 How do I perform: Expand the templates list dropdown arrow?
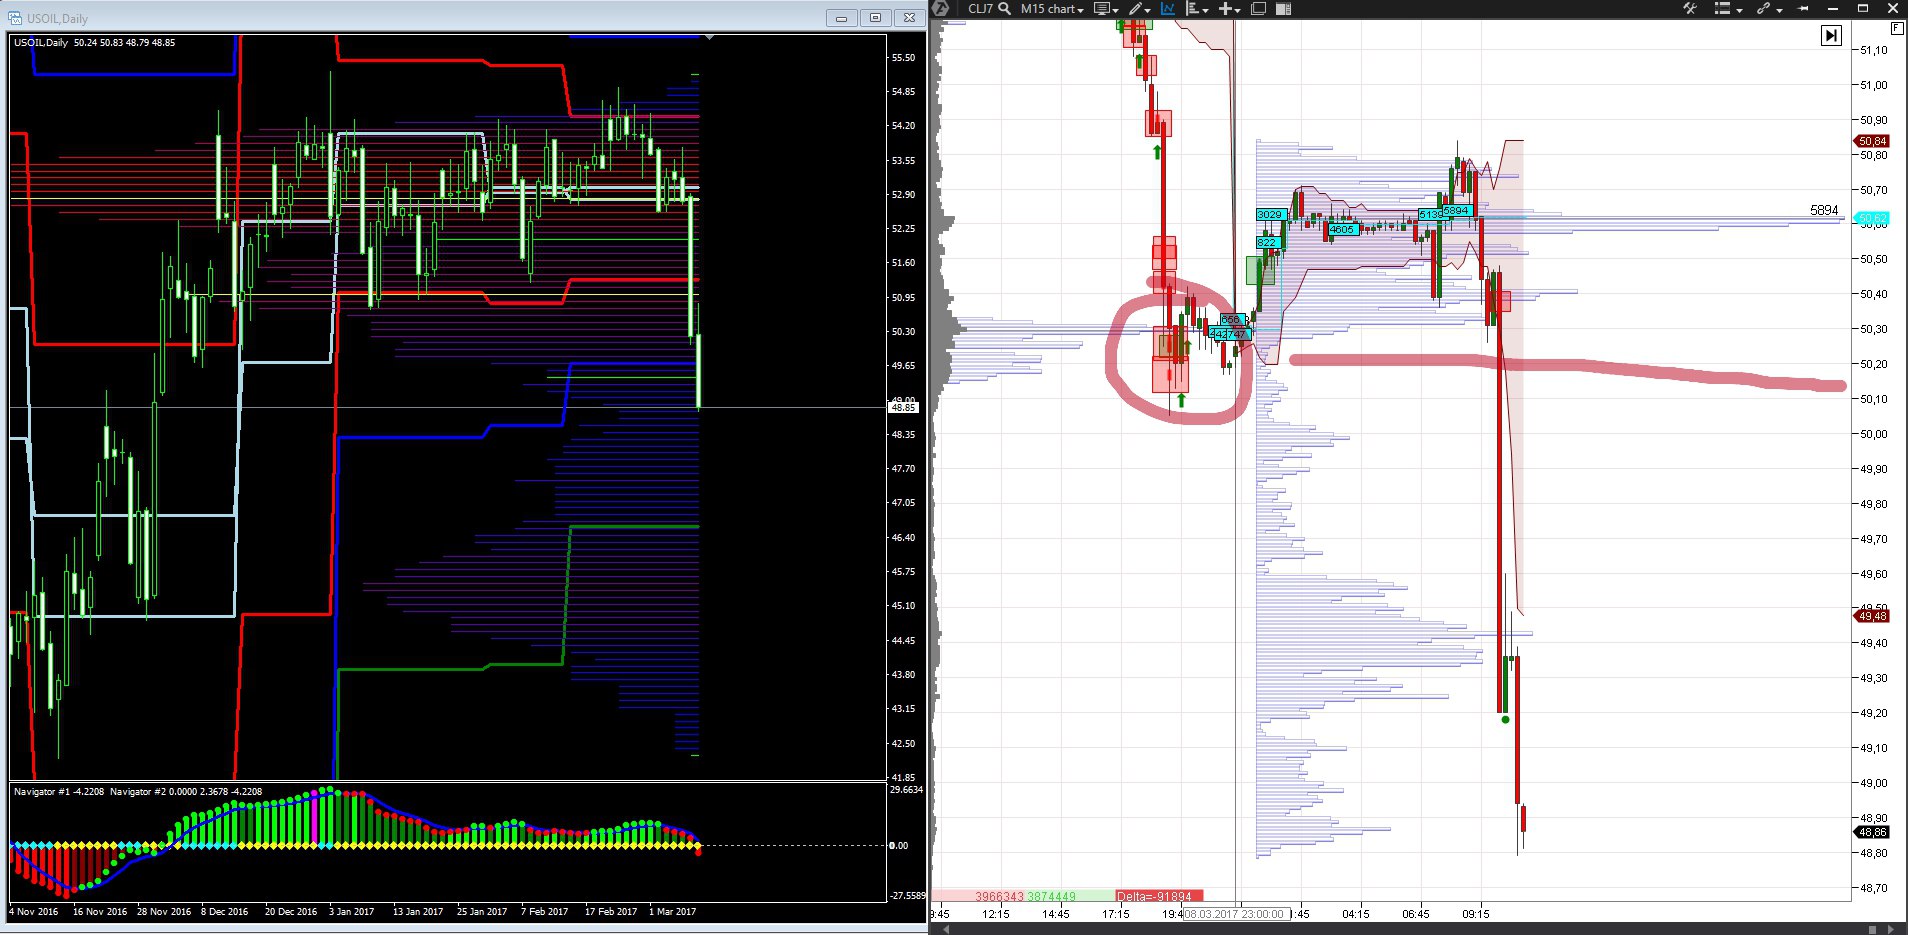click(x=1740, y=10)
